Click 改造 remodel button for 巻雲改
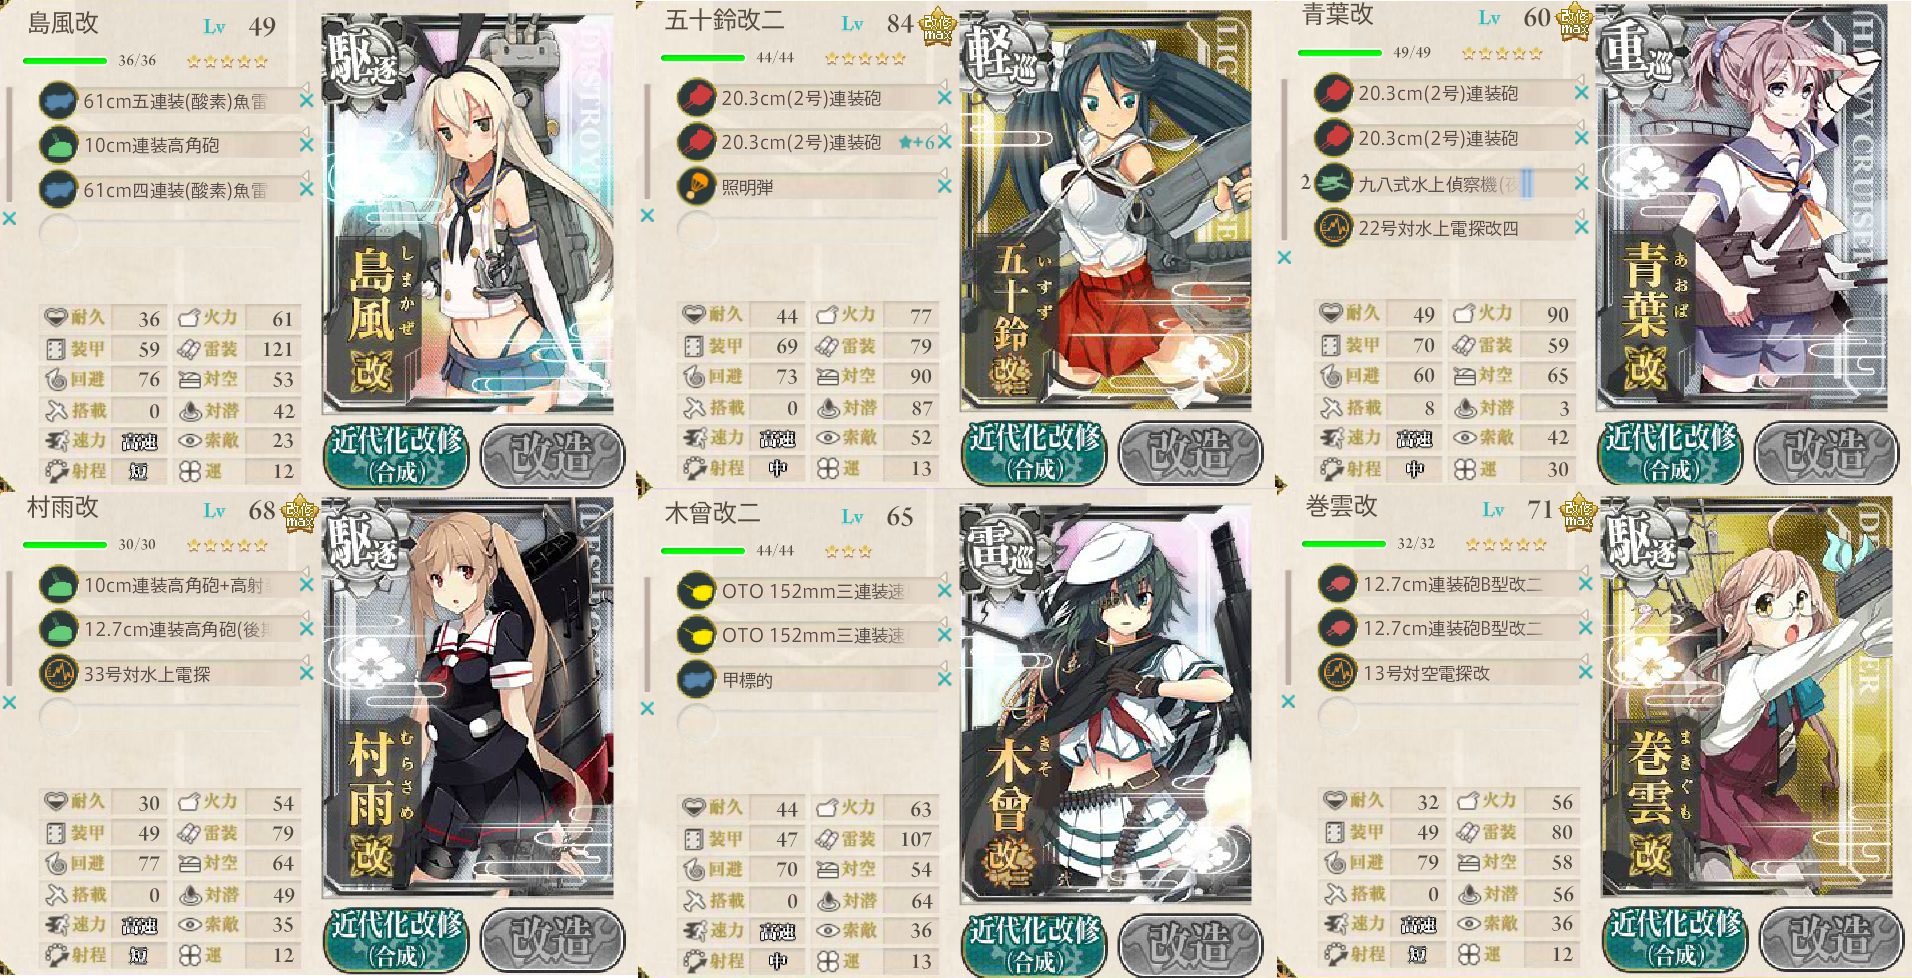 point(1830,938)
